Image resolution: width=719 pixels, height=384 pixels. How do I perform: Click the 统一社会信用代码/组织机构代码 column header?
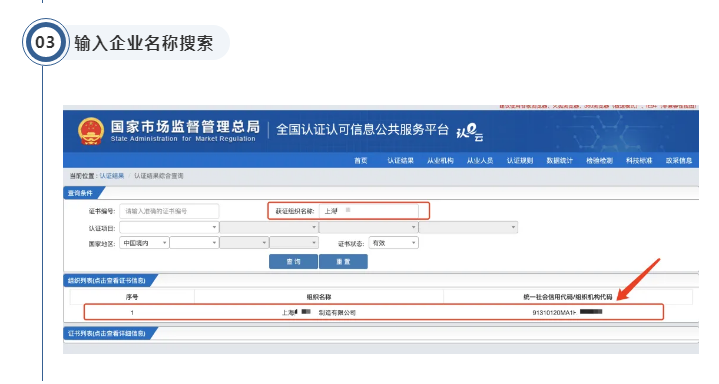[568, 297]
